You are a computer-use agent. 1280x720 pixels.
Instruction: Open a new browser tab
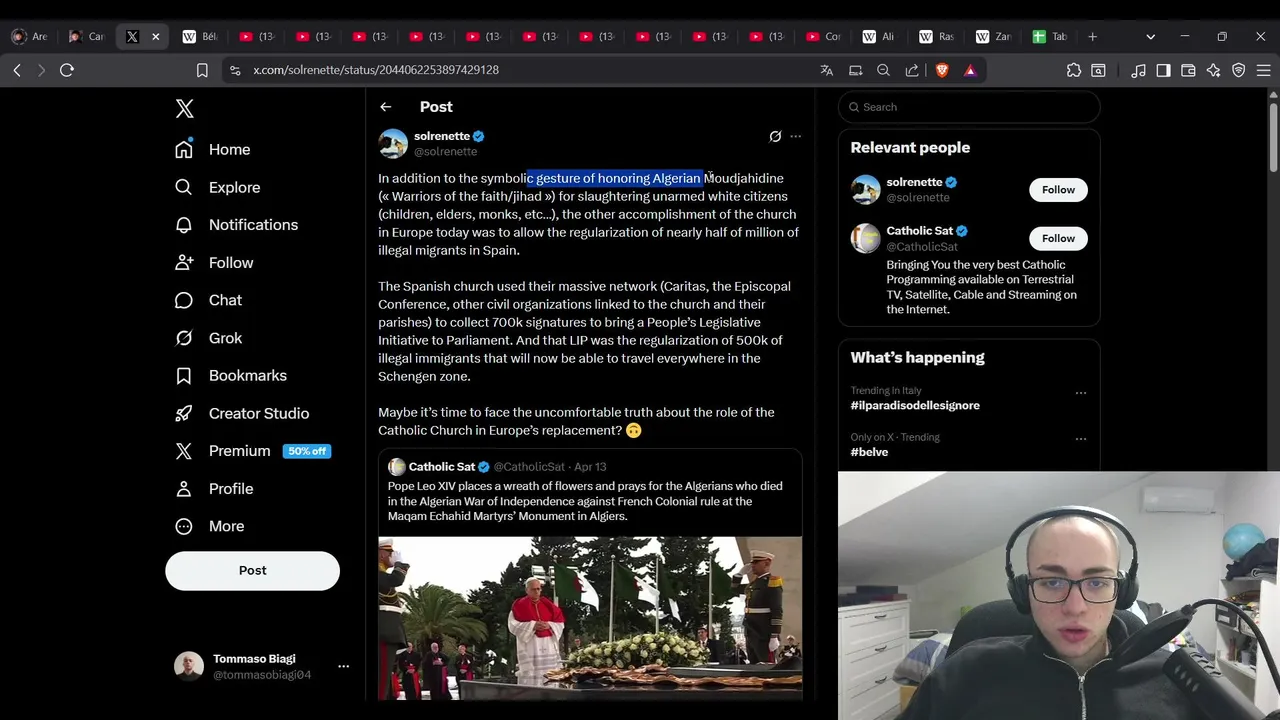[1092, 36]
